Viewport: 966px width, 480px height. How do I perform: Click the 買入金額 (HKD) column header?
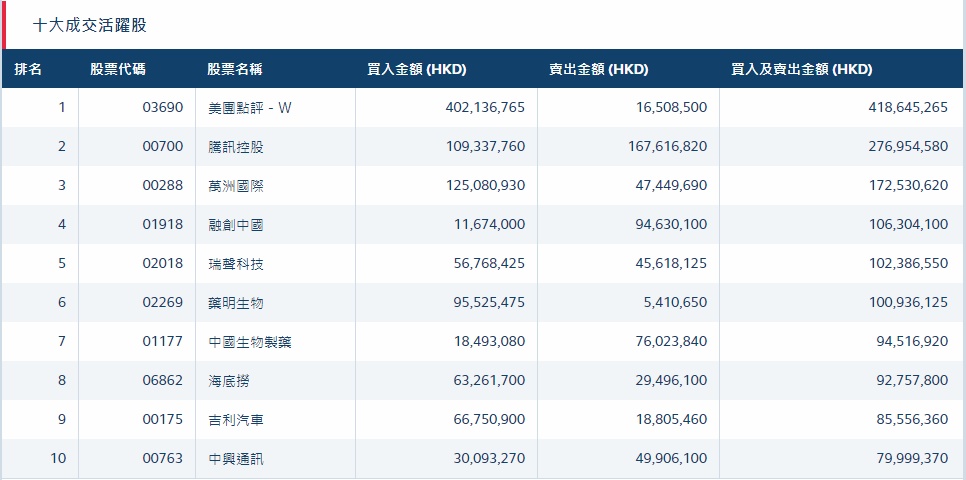417,70
